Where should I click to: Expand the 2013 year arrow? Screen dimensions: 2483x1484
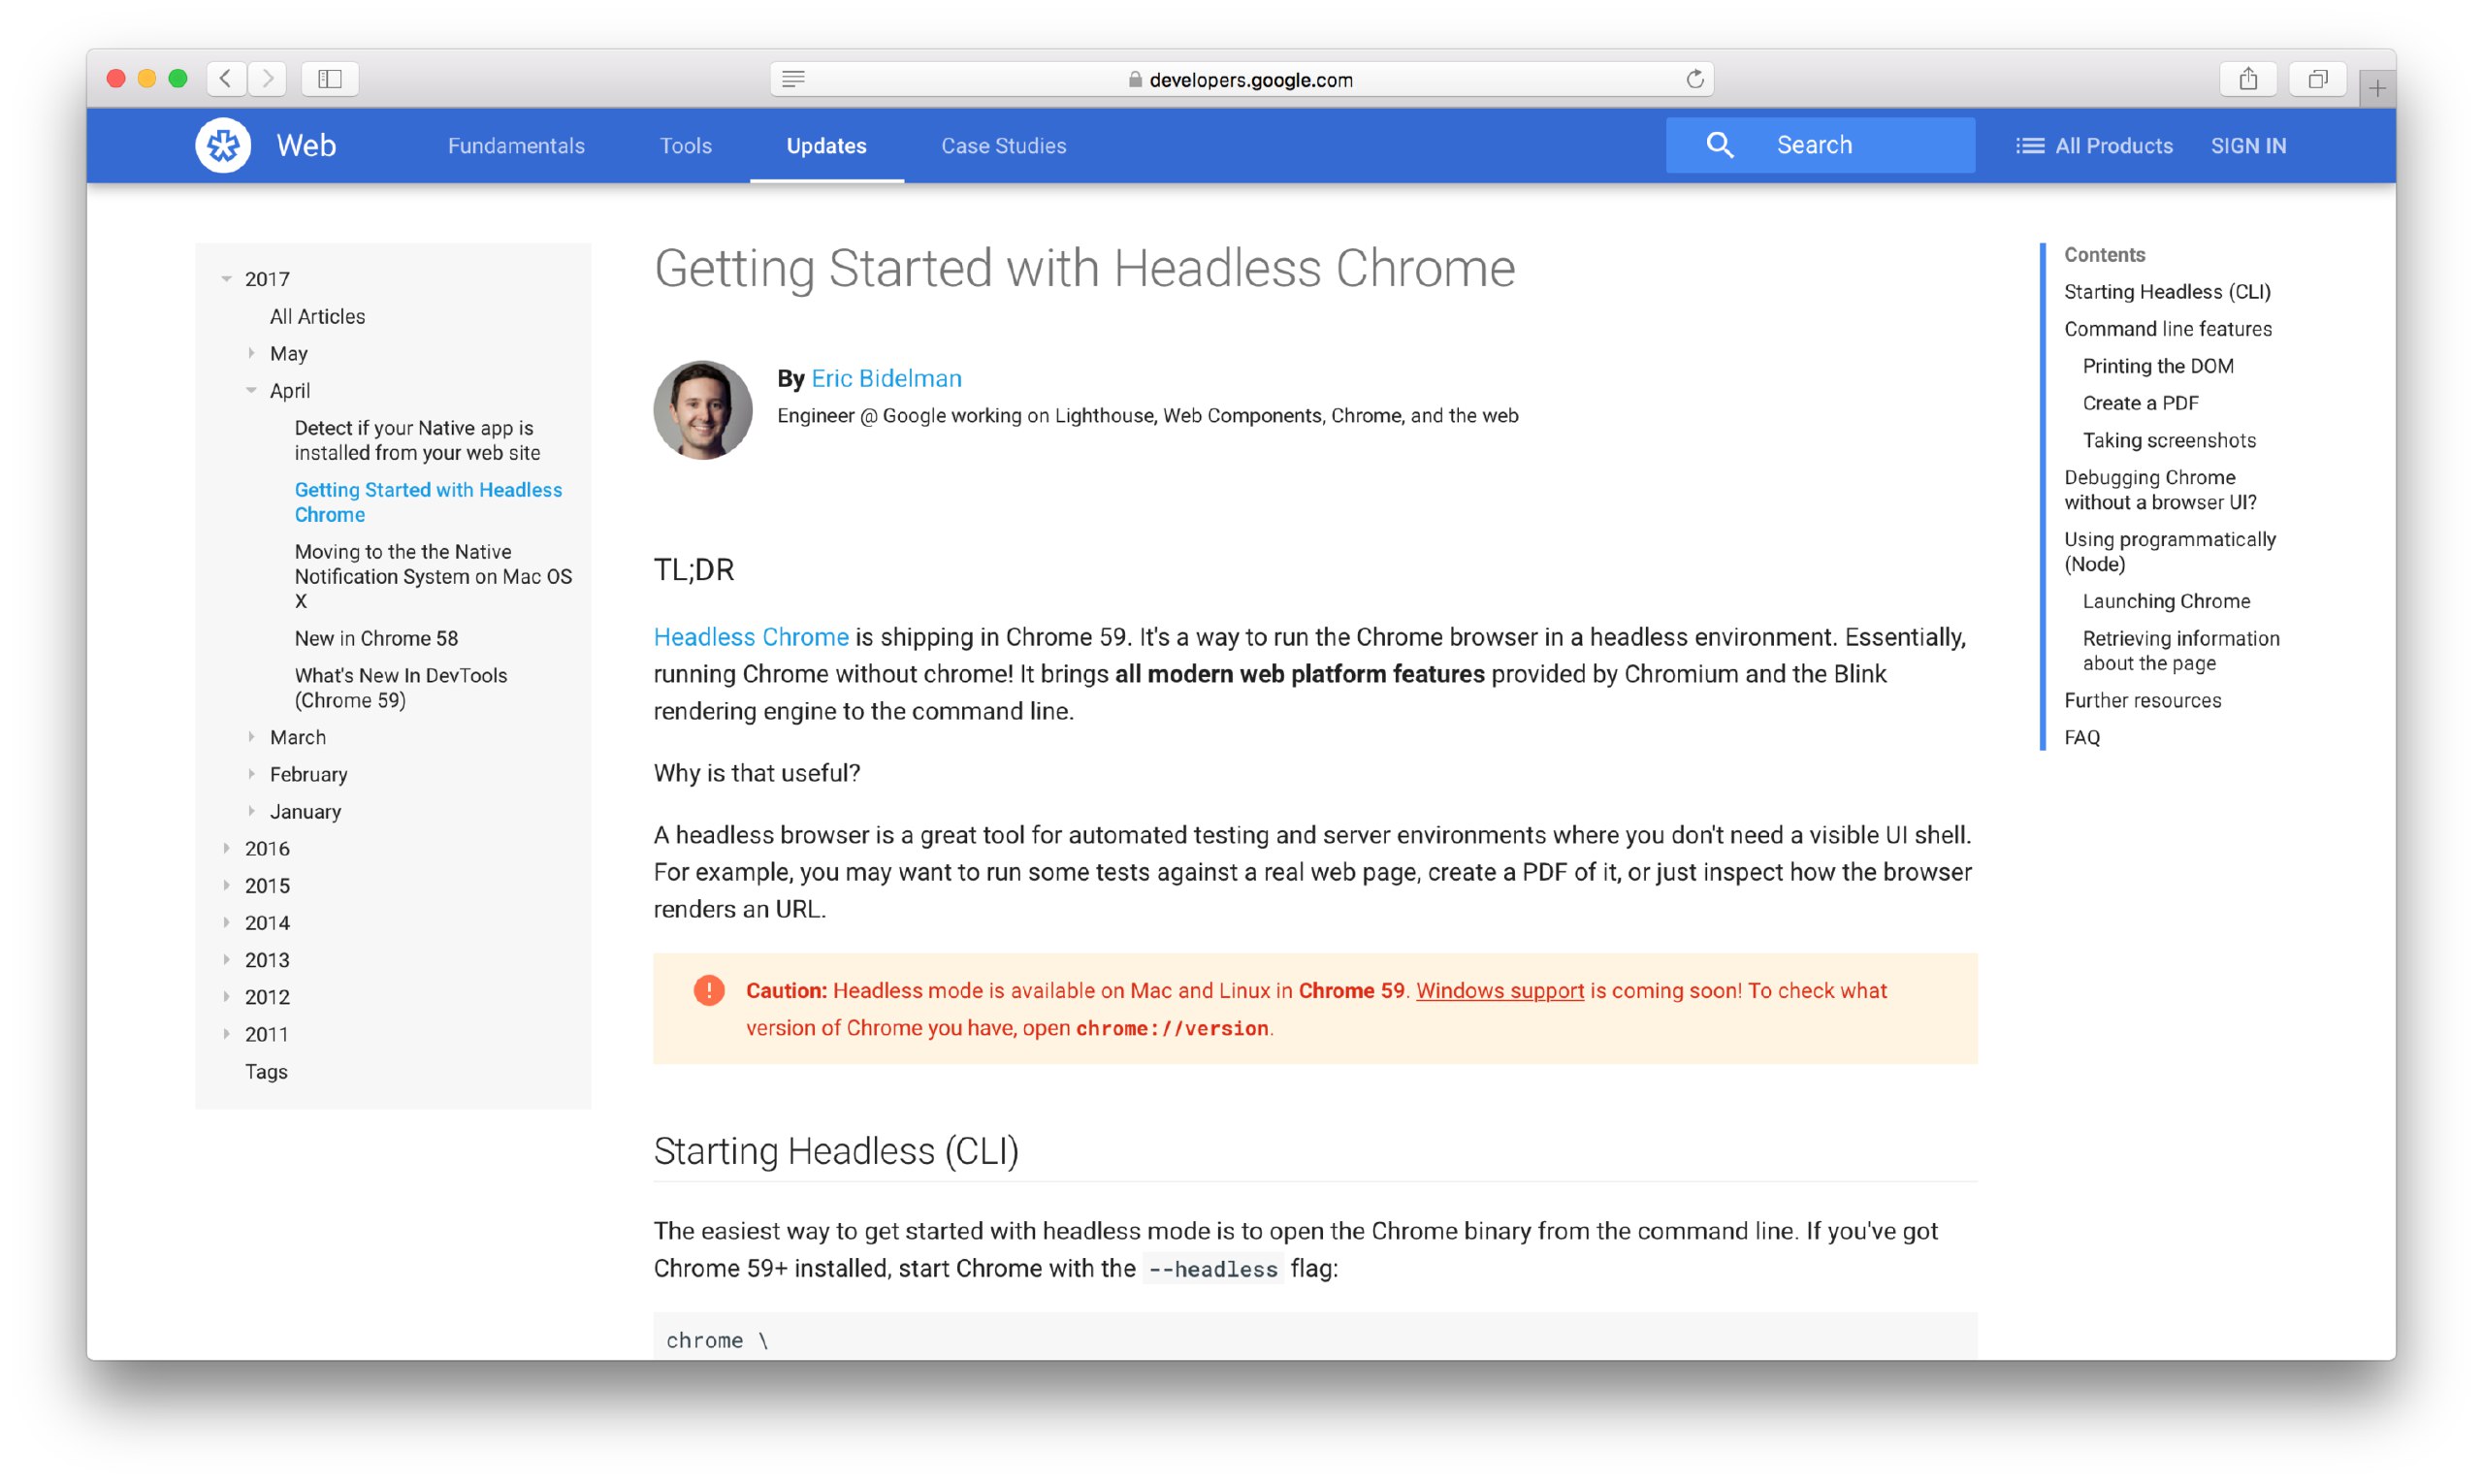pyautogui.click(x=227, y=959)
